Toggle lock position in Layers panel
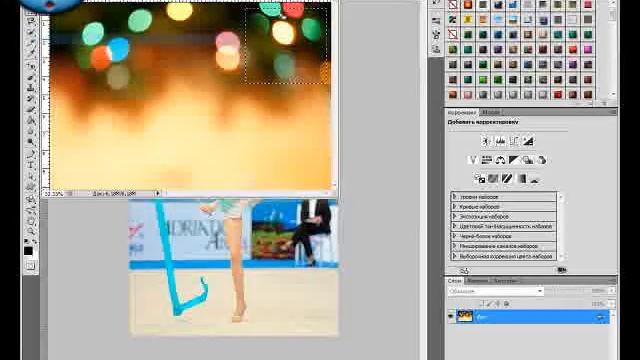 pos(498,304)
